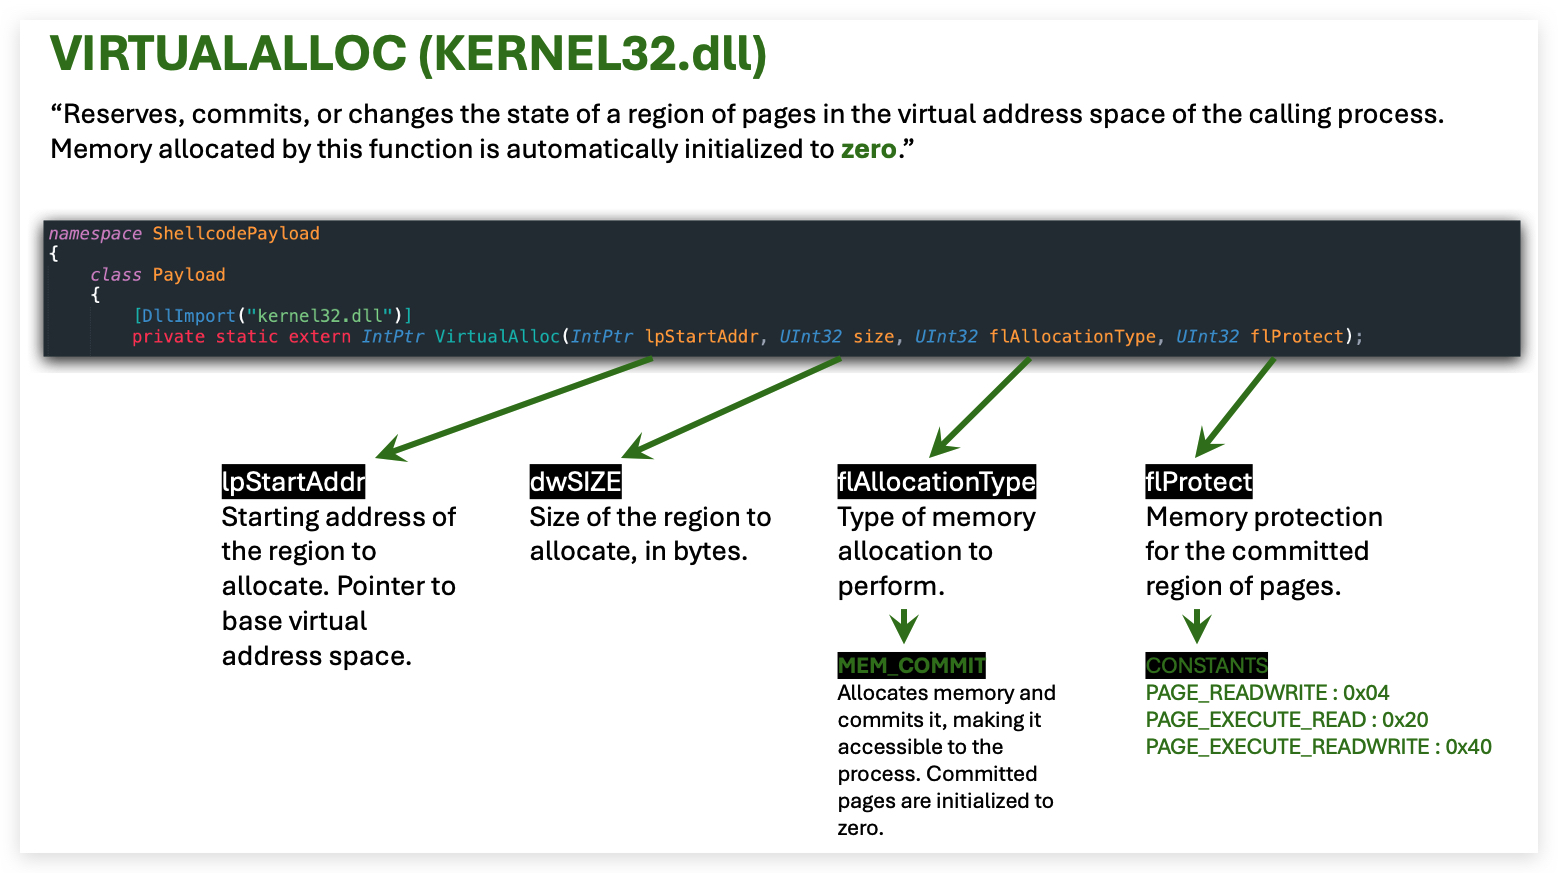This screenshot has height=873, width=1558.
Task: Click the CONSTANTS heading
Action: (x=1206, y=666)
